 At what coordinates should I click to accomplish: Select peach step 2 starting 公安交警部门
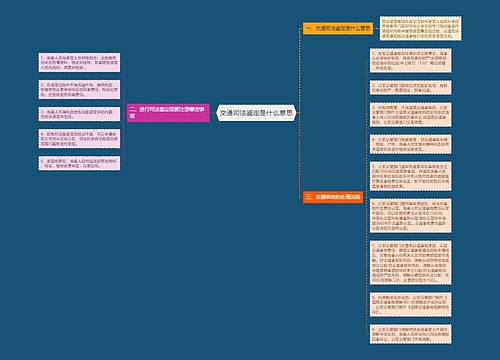tap(411, 87)
